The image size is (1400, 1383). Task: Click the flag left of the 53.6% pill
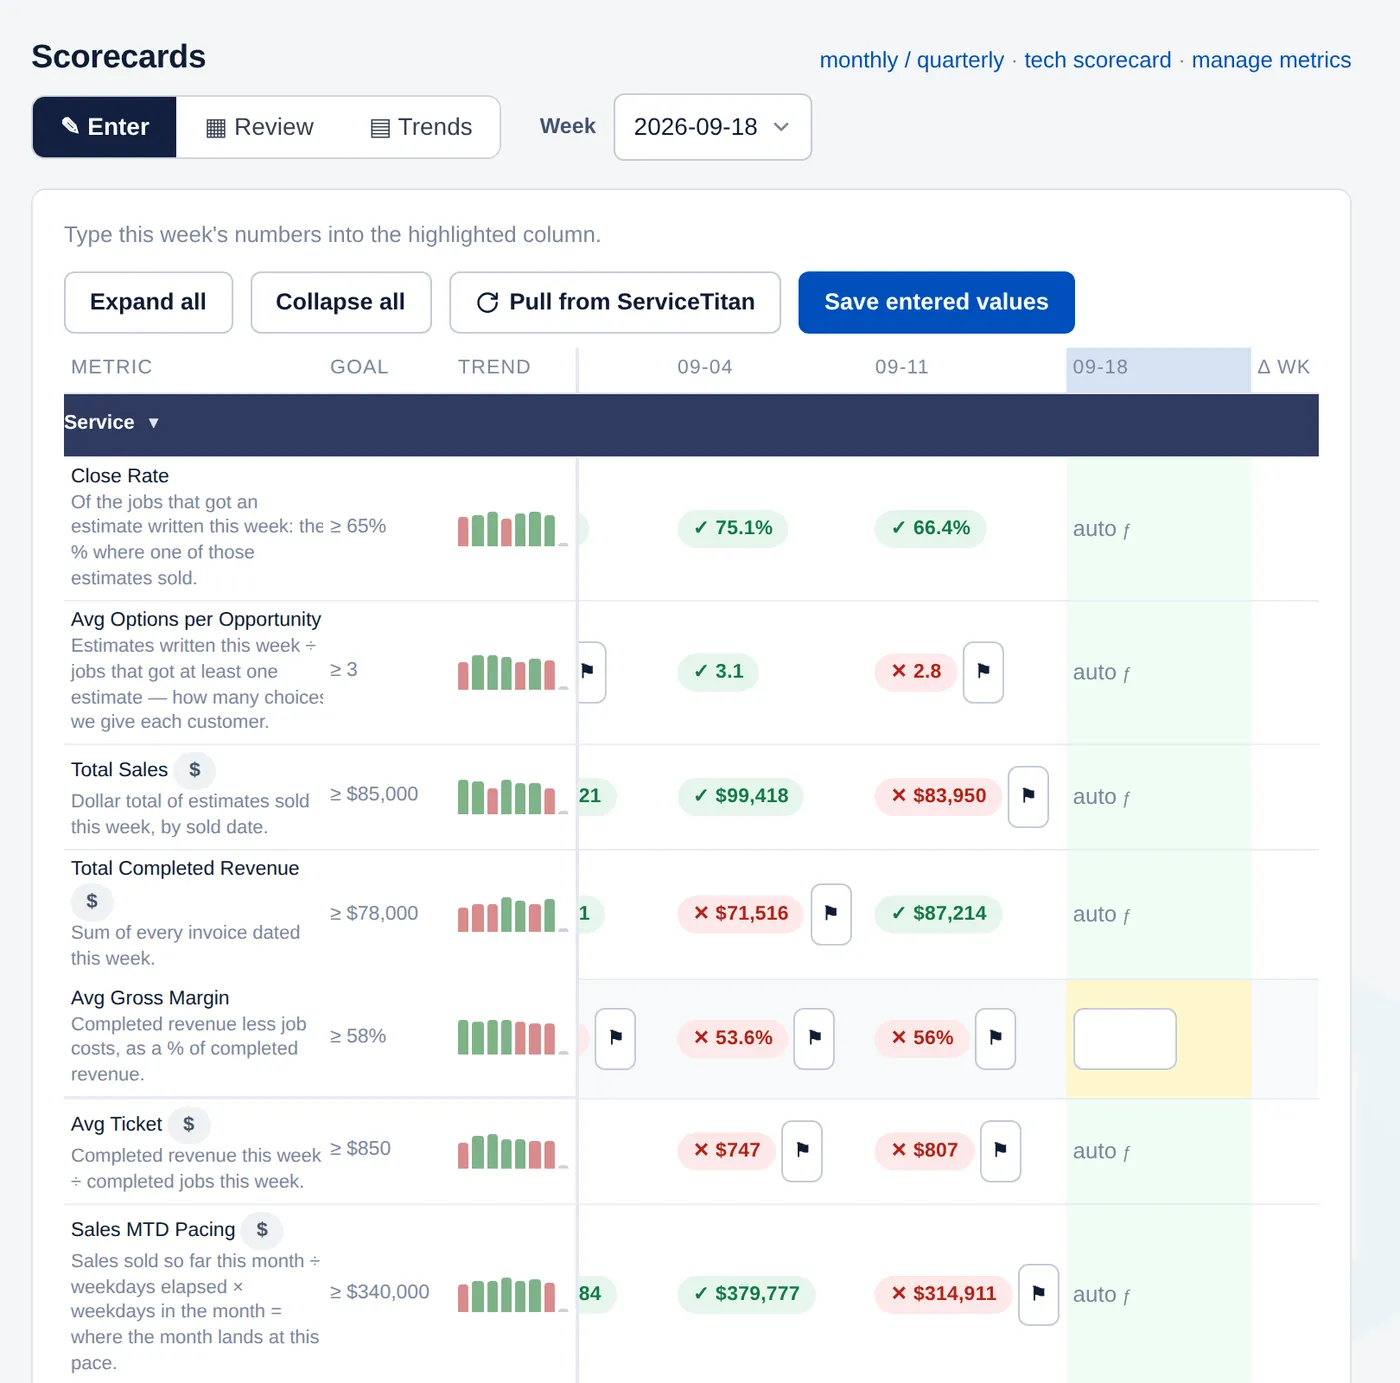(x=615, y=1038)
